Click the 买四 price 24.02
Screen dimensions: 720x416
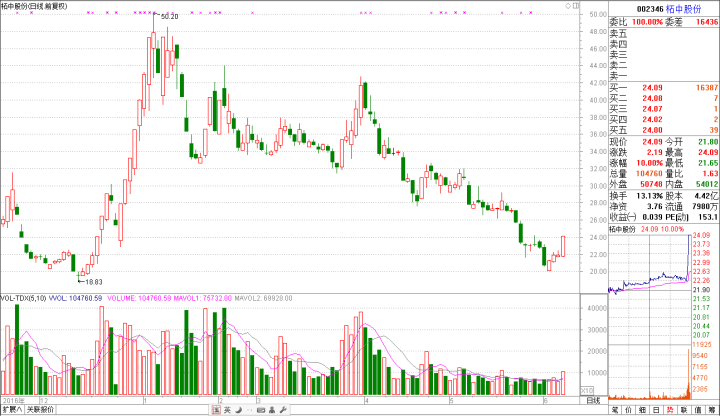point(652,119)
